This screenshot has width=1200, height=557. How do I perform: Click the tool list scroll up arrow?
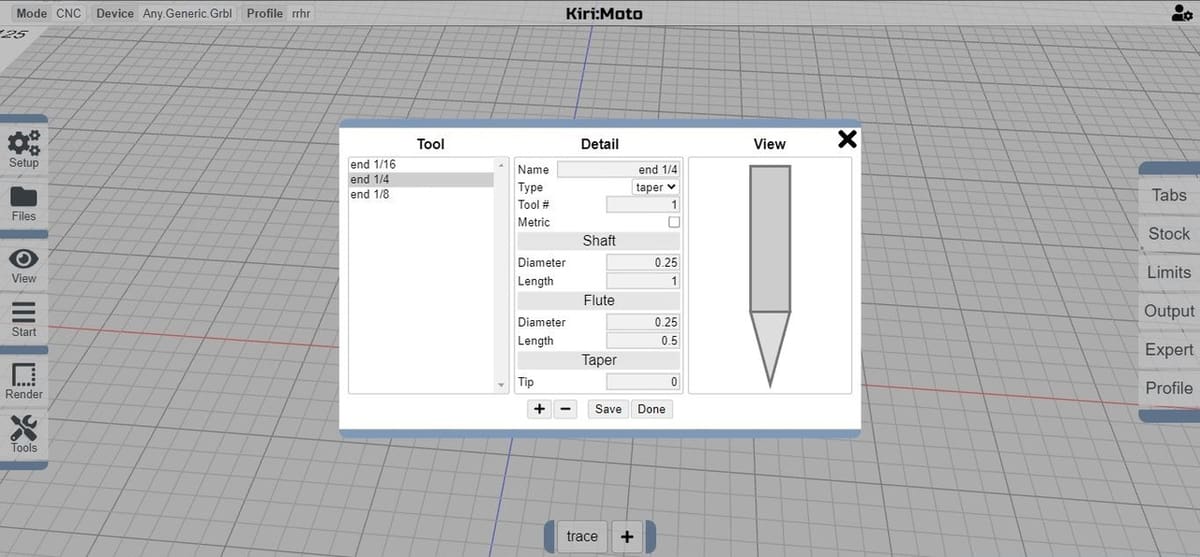tap(501, 164)
